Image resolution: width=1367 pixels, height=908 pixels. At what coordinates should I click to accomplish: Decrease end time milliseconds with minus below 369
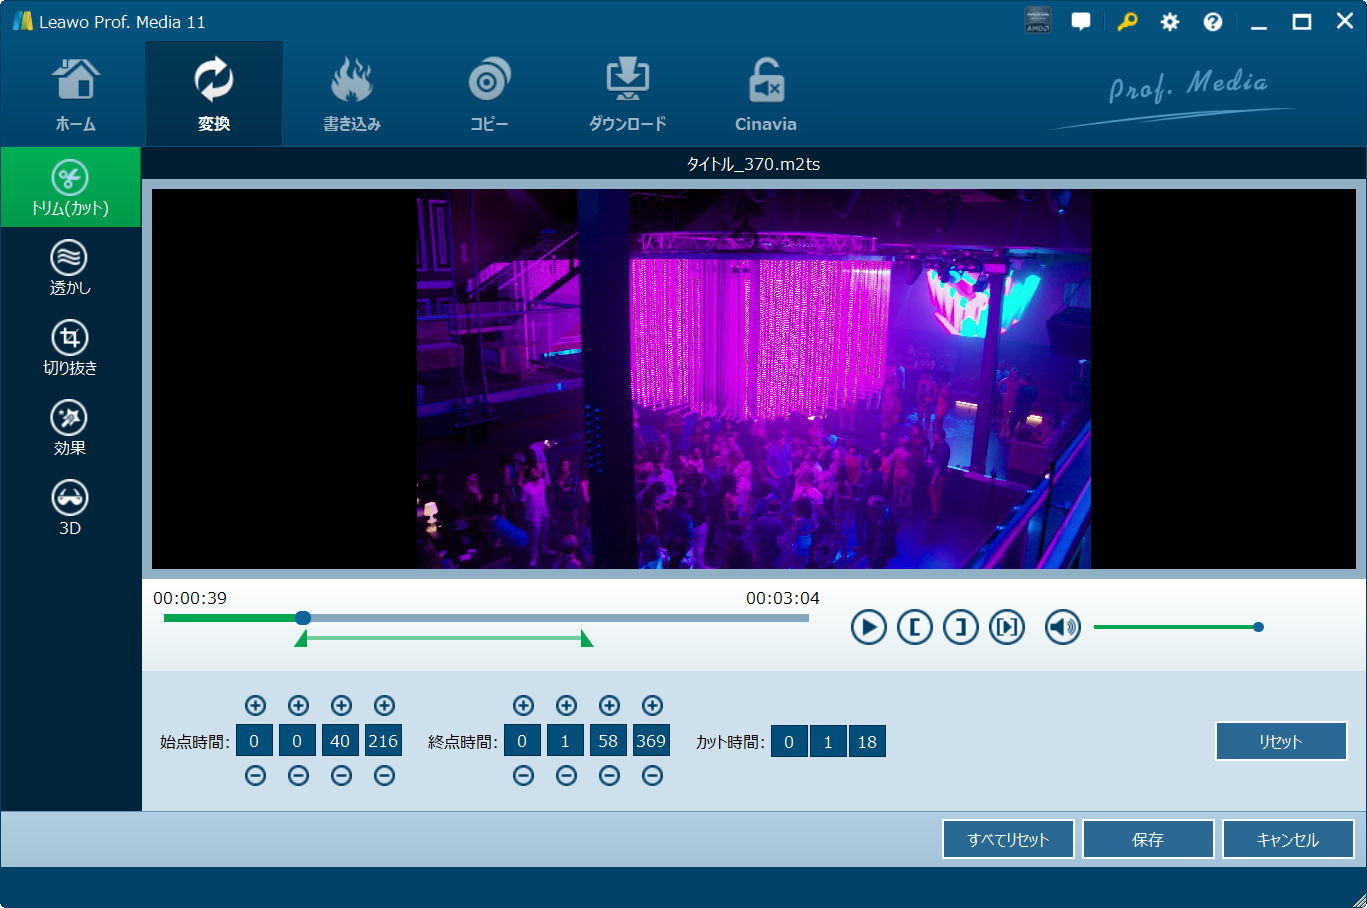(x=652, y=776)
